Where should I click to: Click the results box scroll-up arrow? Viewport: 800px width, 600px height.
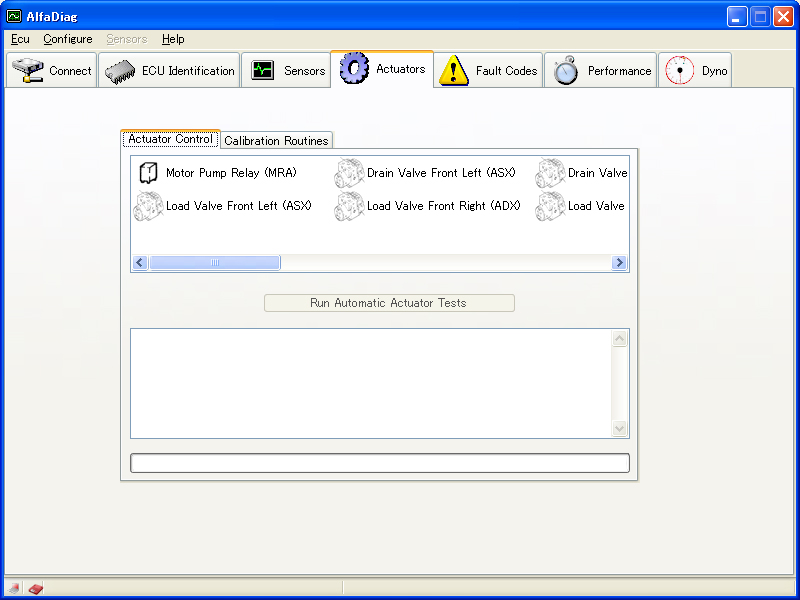coord(619,339)
